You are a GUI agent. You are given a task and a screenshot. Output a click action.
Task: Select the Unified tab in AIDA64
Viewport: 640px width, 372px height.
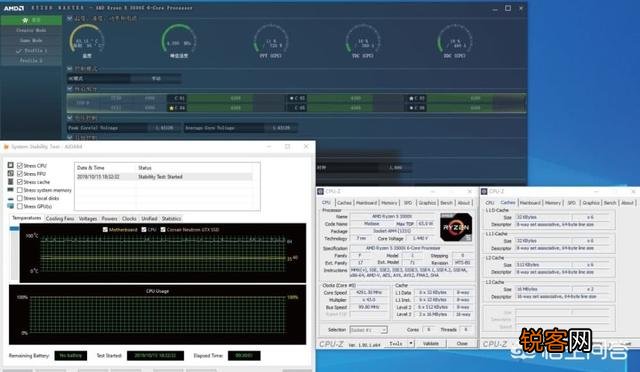(149, 219)
